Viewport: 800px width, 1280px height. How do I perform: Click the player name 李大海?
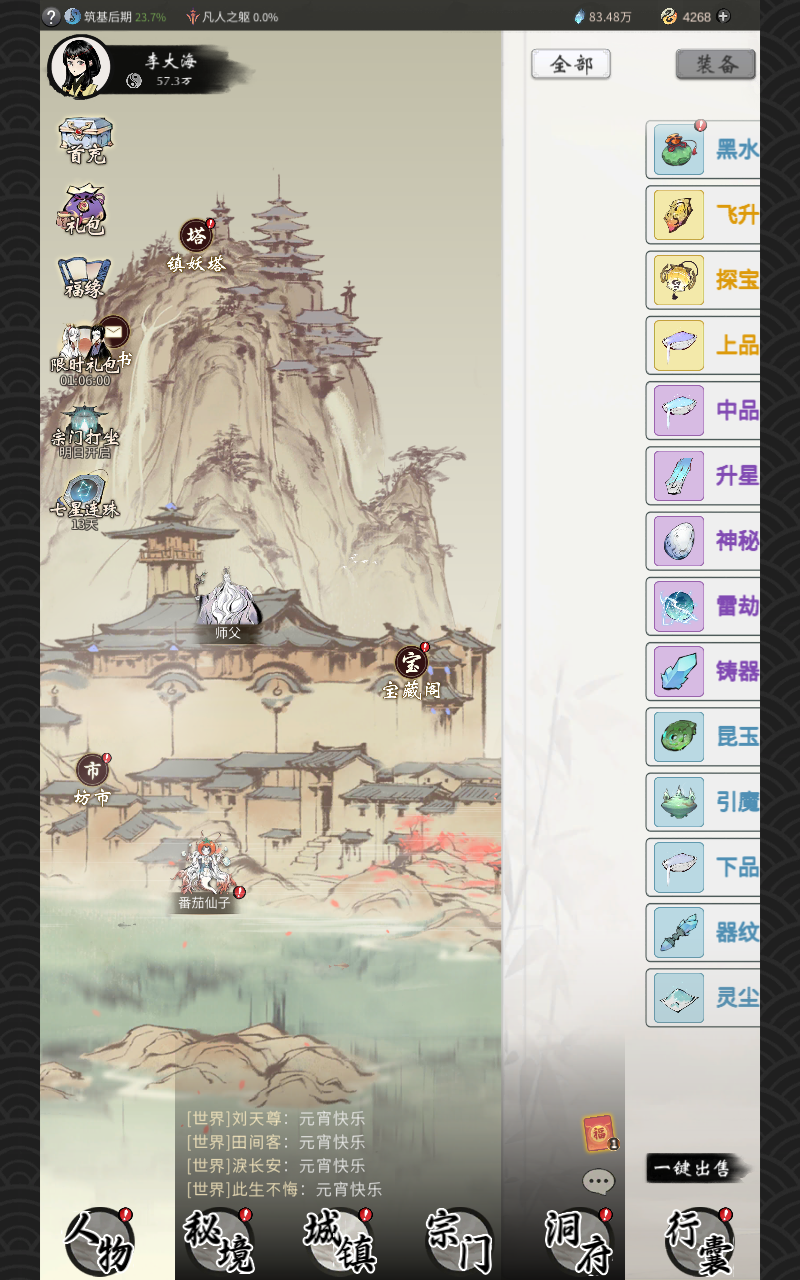click(171, 60)
